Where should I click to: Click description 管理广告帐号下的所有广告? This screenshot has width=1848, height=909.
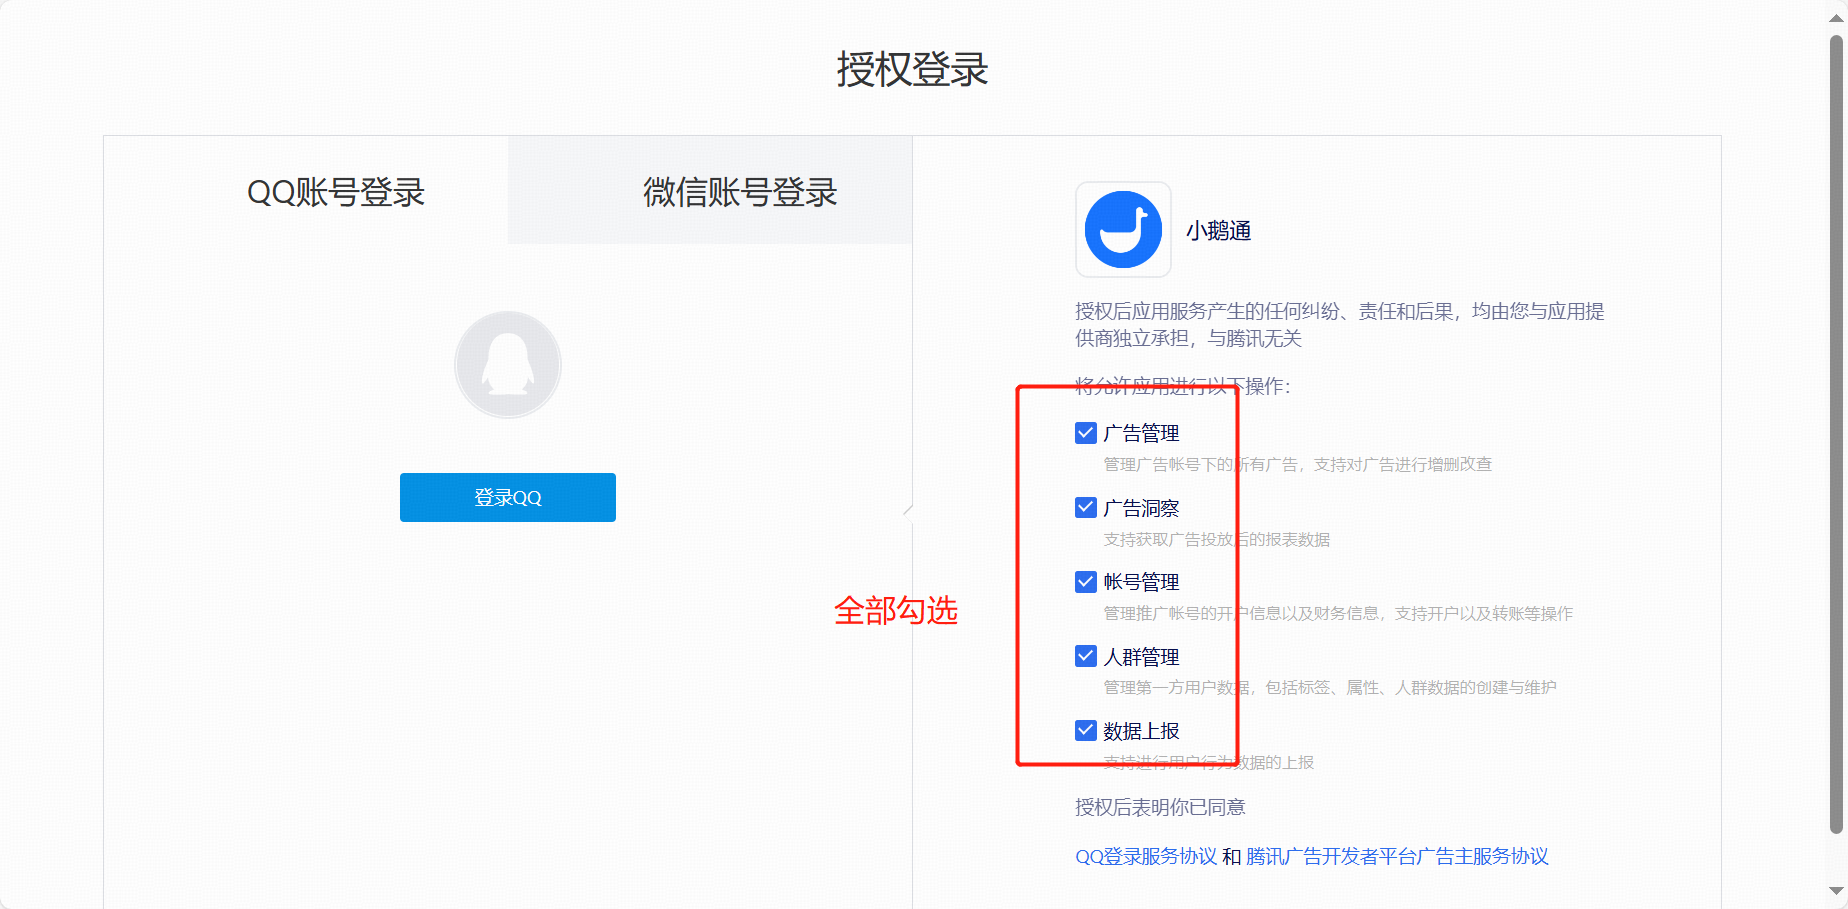coord(1298,464)
